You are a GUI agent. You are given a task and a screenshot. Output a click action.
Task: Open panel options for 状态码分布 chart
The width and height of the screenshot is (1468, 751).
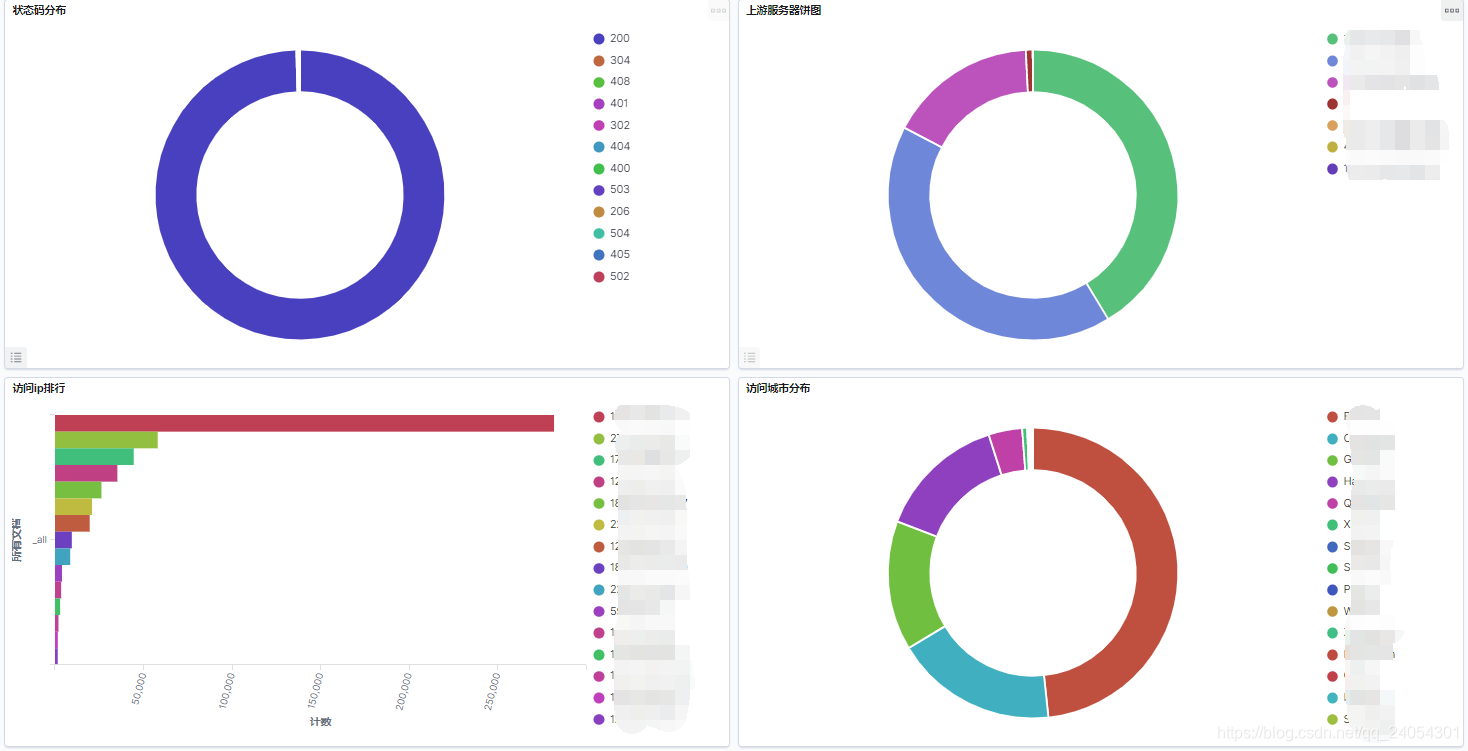tap(718, 11)
